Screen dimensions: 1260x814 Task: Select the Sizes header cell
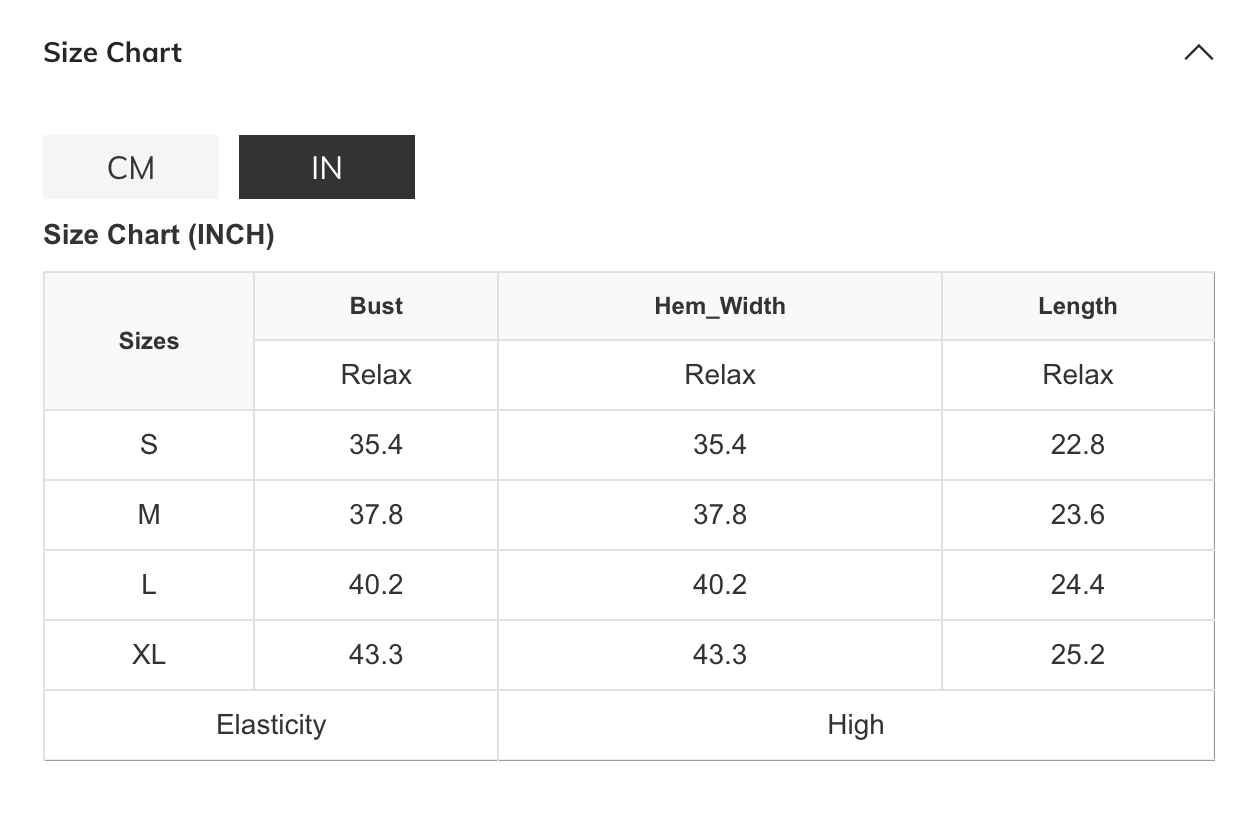pos(149,341)
